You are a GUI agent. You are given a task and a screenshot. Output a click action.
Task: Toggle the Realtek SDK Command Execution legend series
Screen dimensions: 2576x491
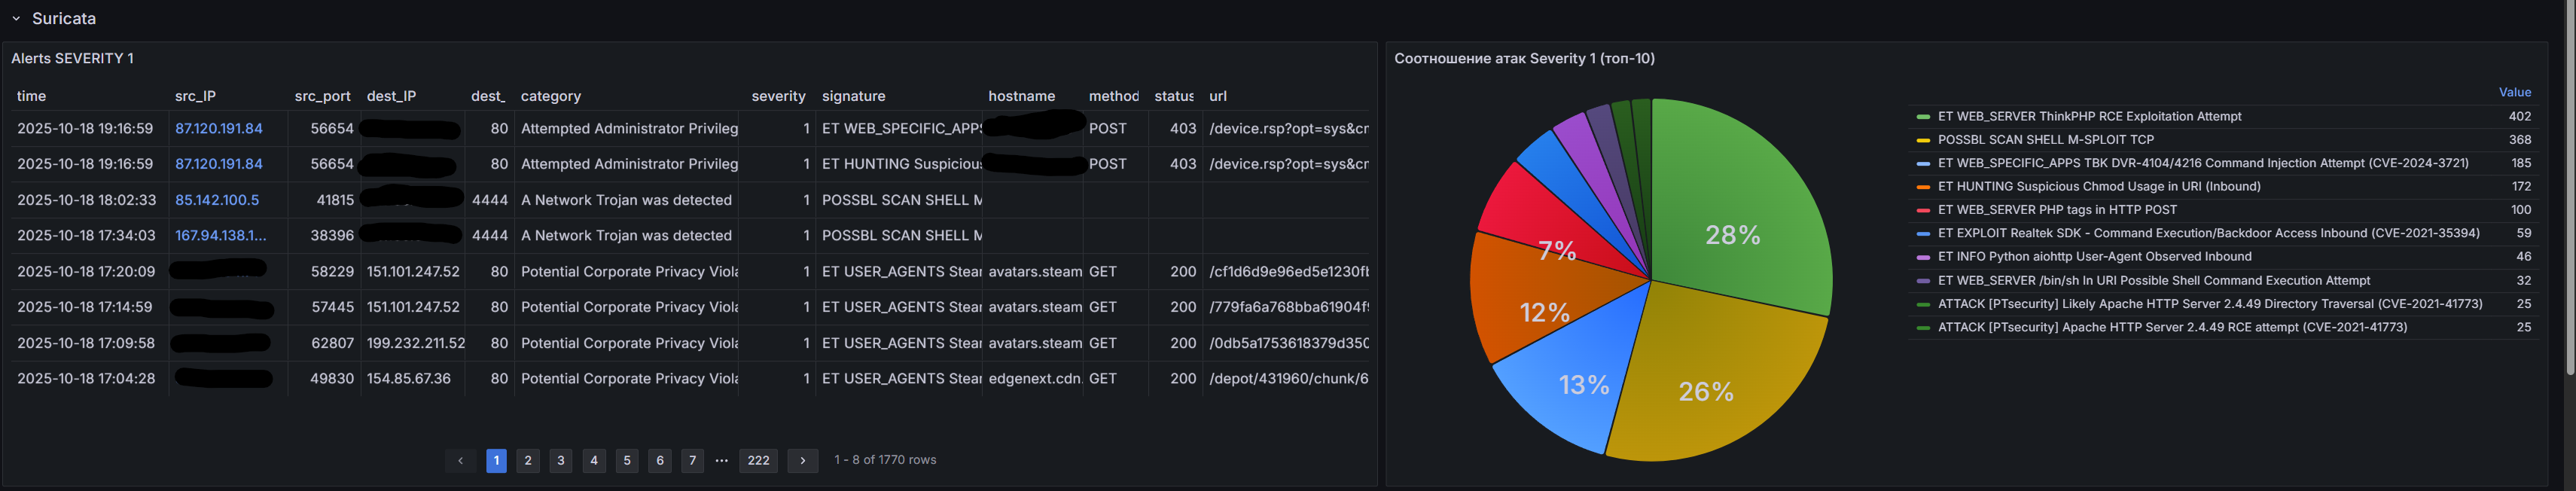[2208, 233]
